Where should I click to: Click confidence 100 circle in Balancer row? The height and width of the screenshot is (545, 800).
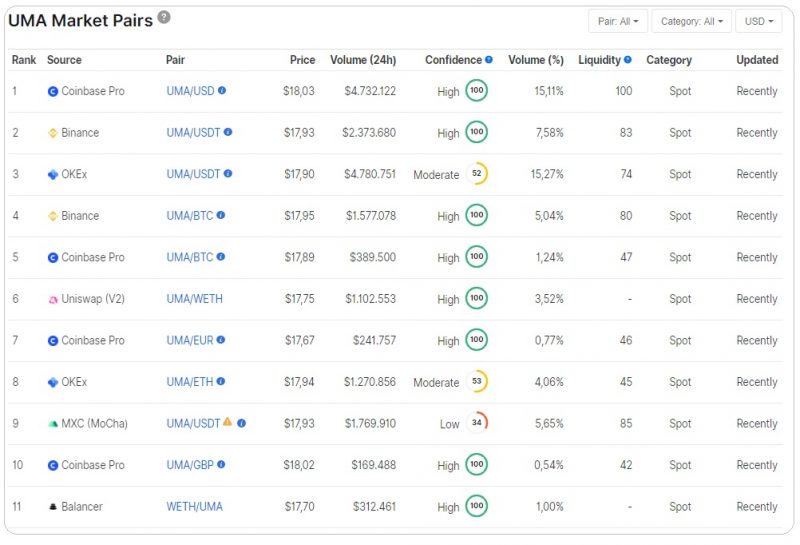477,506
